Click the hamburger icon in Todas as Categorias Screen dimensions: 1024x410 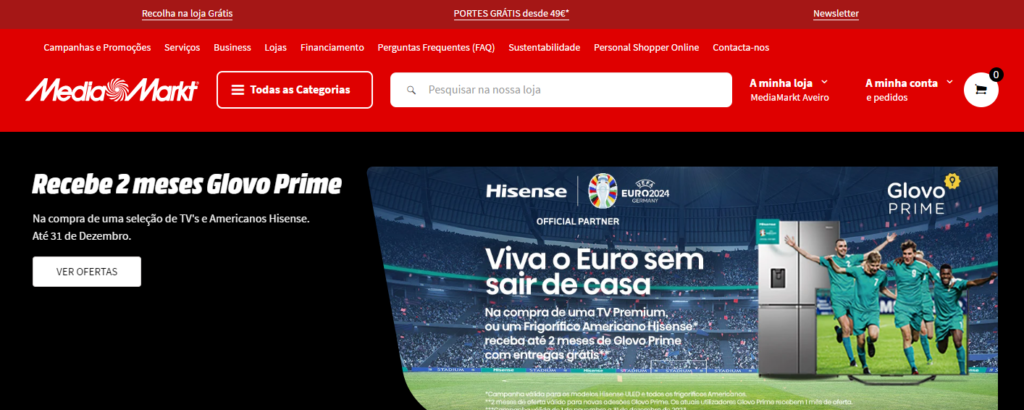coord(238,90)
